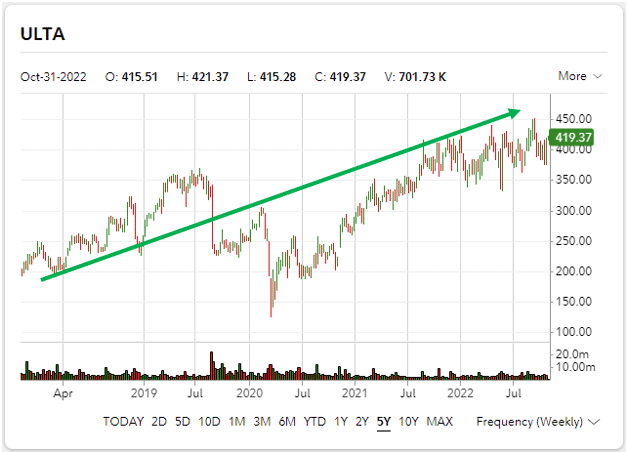Click the 2019 date axis label

(144, 393)
